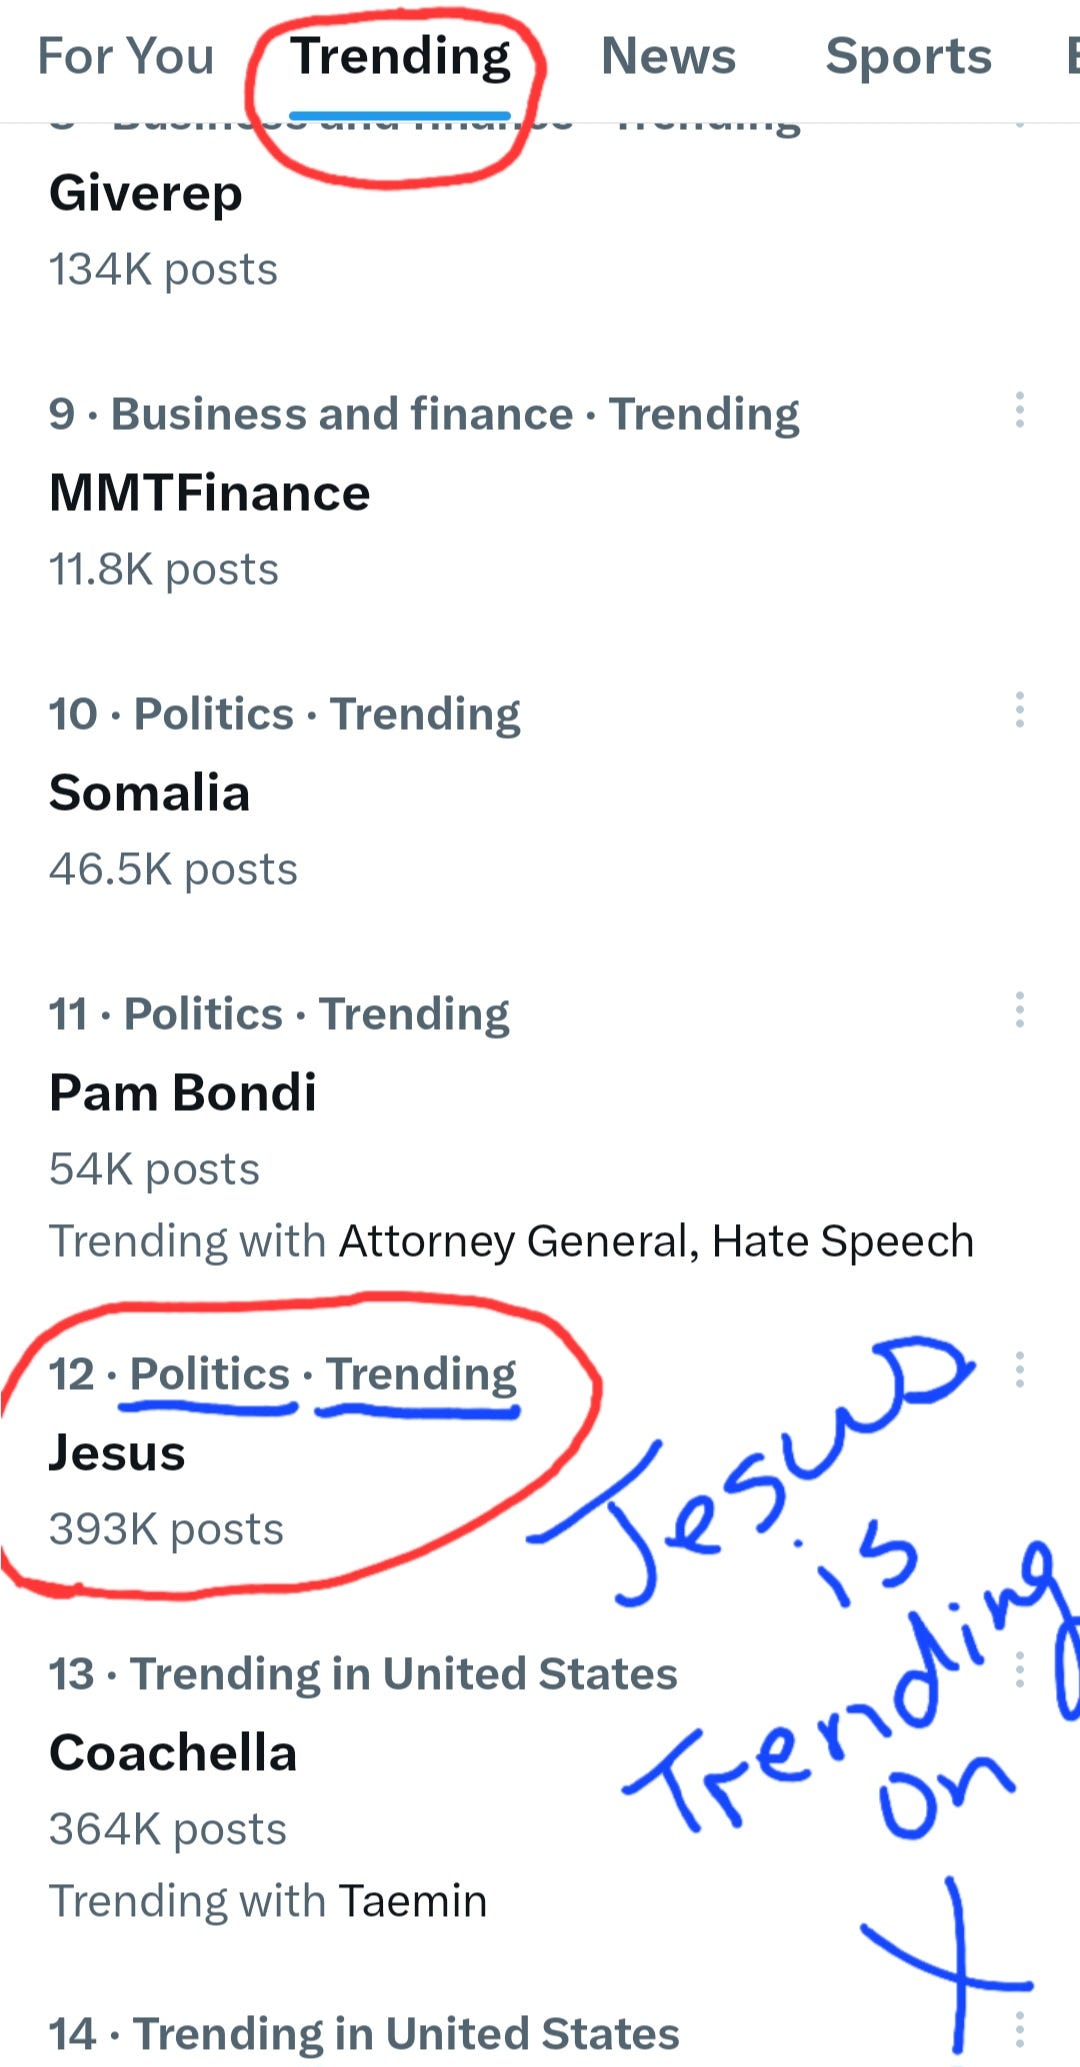Switch to the News tab

coord(668,56)
